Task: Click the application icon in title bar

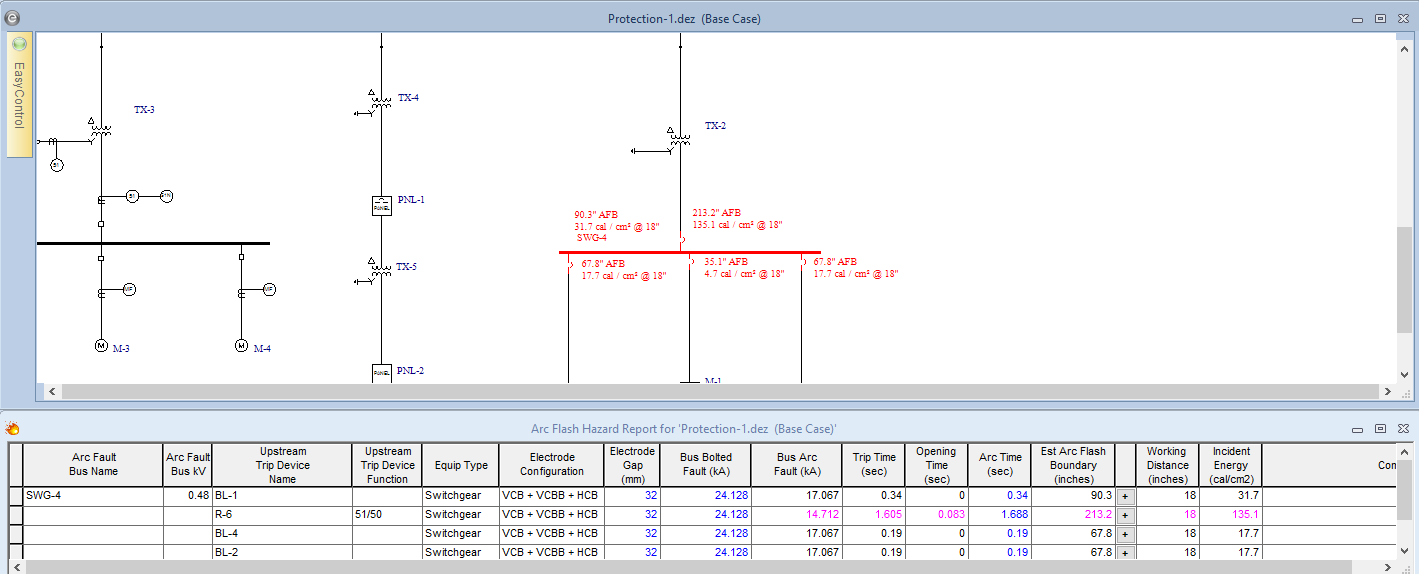Action: [12, 17]
